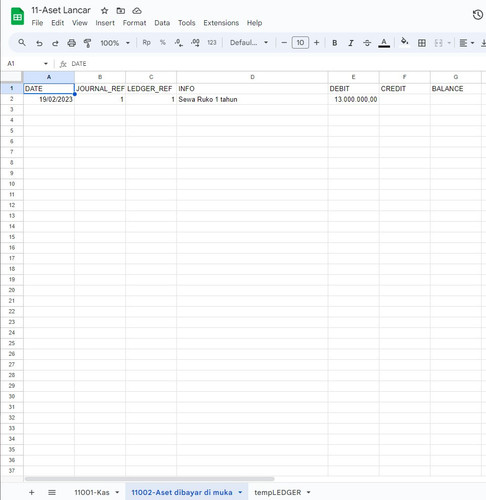Viewport: 486px width, 500px height.
Task: Toggle italic formatting
Action: 351,43
